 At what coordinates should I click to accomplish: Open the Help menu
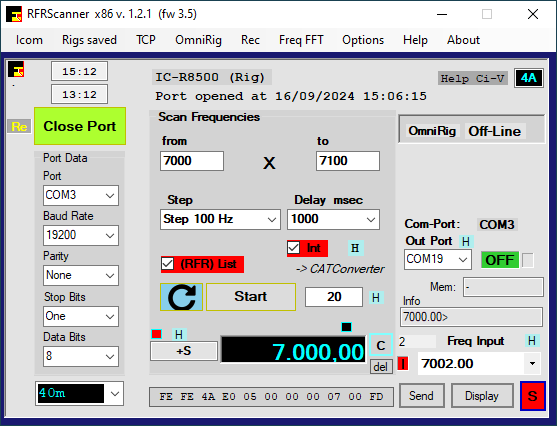click(415, 40)
